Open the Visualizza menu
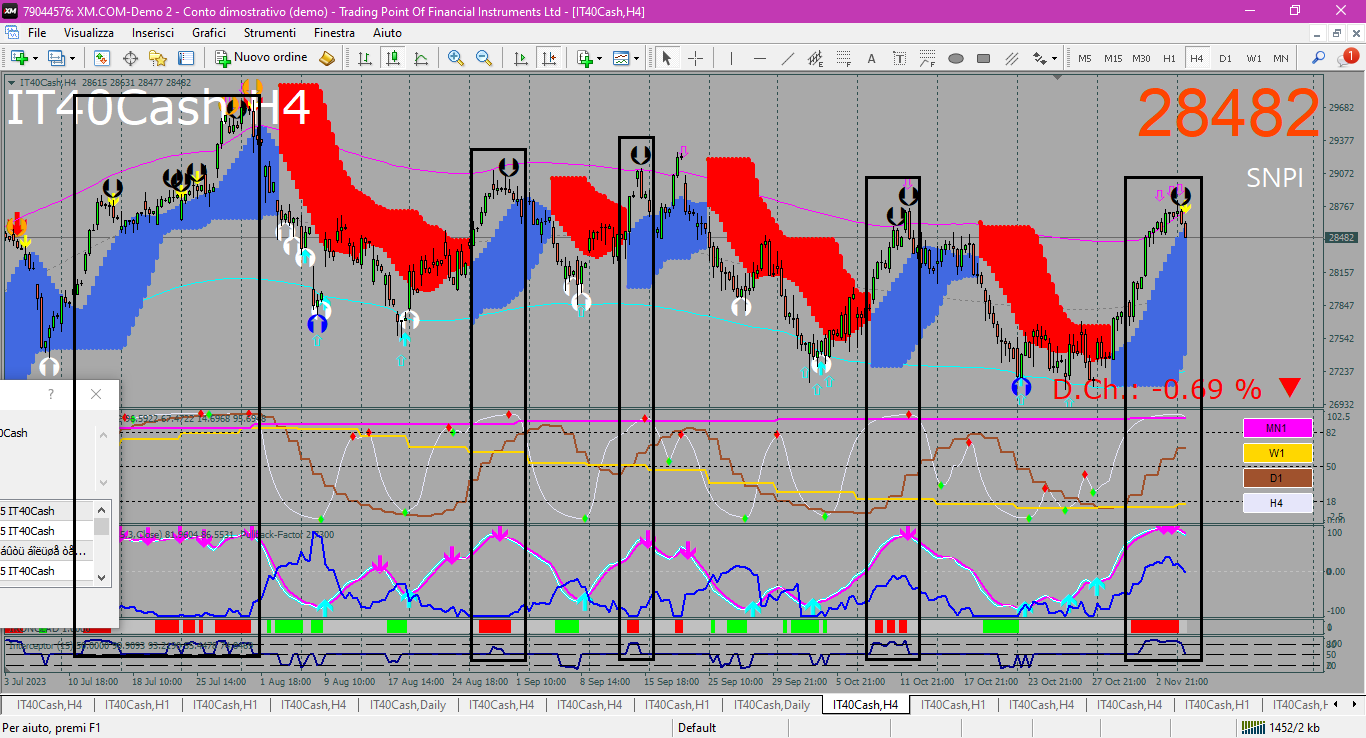Screen dimensions: 1366x738 (x=89, y=32)
